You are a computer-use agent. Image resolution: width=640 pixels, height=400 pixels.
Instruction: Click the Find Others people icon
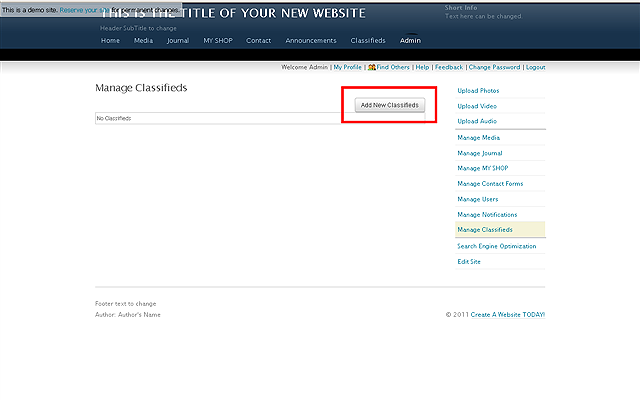pos(372,67)
